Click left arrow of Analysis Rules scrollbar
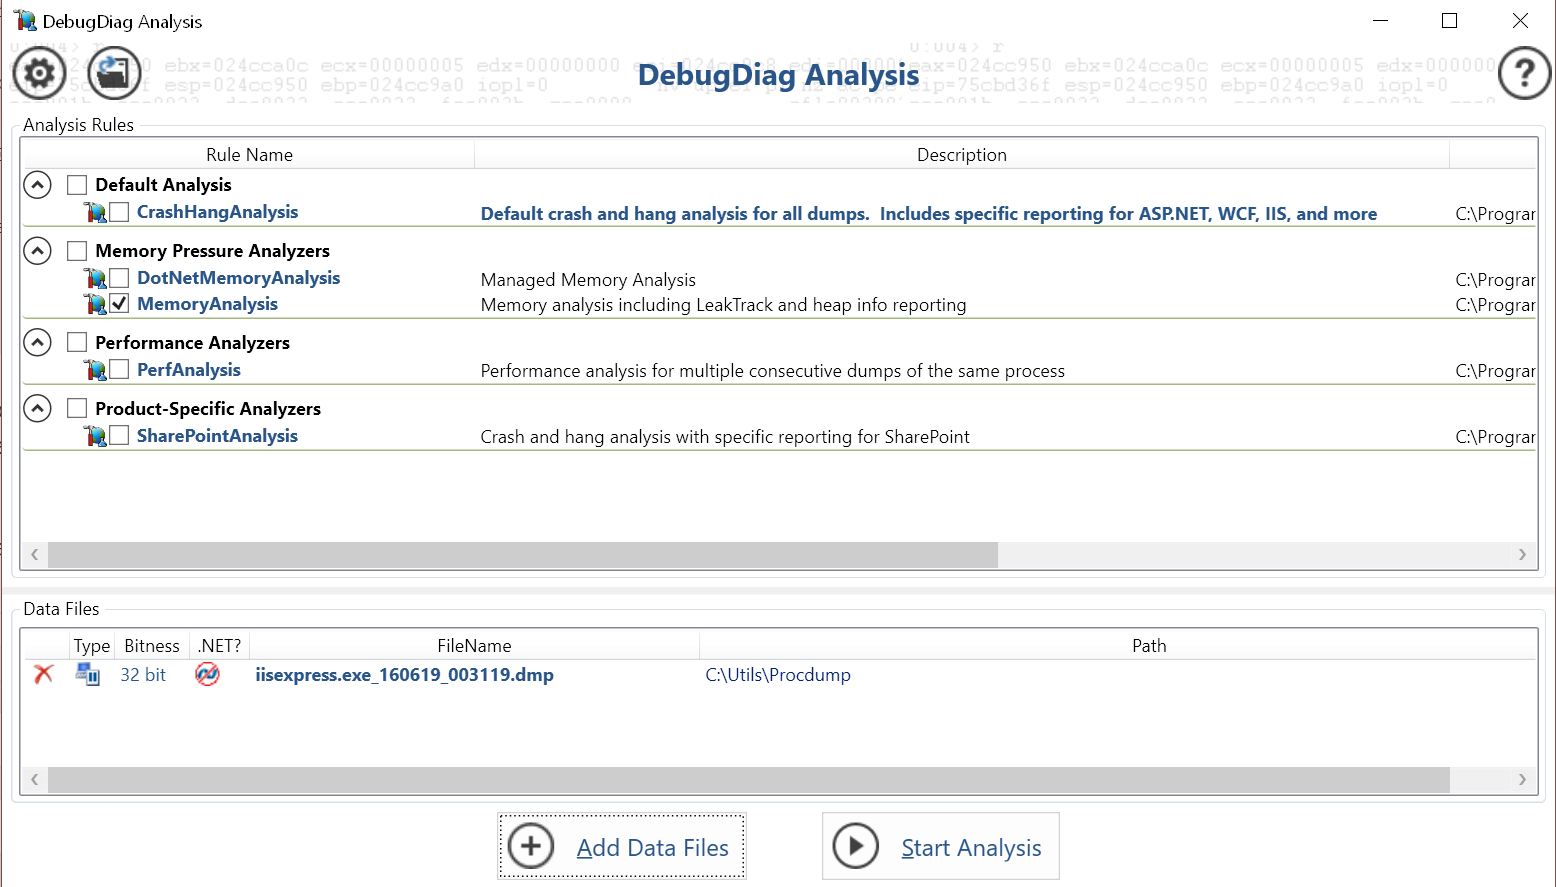1556x887 pixels. click(35, 555)
